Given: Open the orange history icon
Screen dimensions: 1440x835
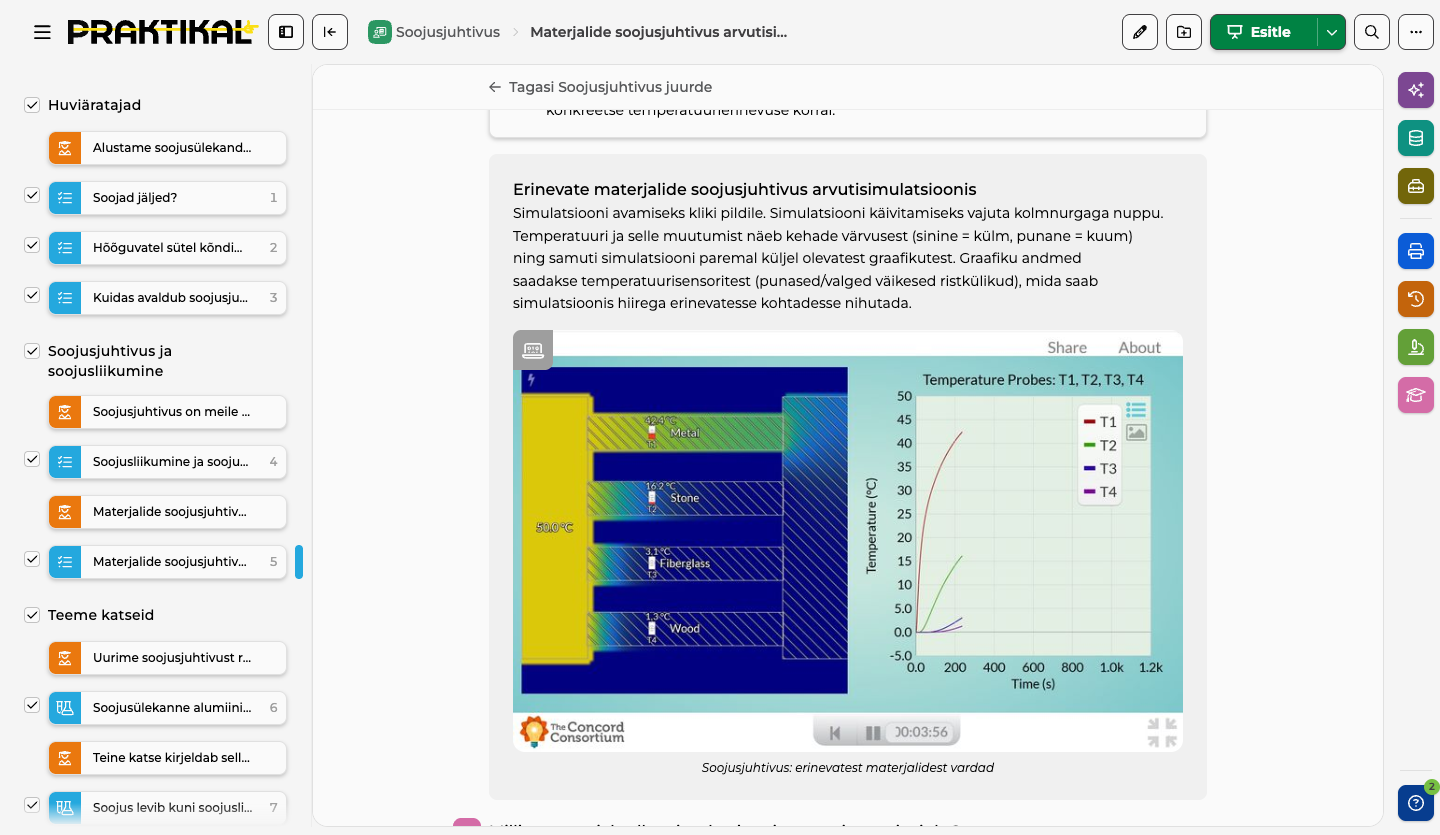Looking at the screenshot, I should tap(1416, 299).
